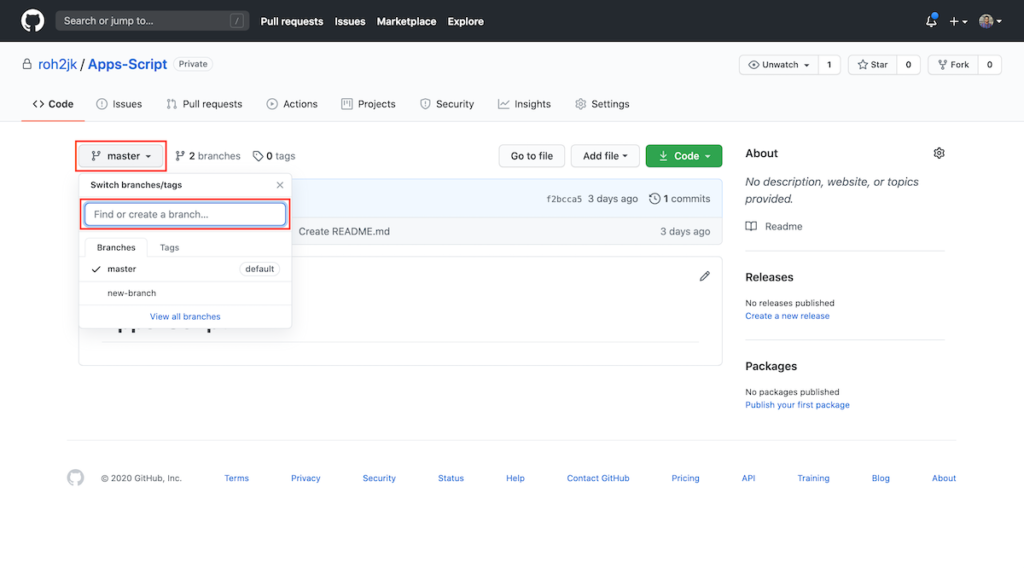Viewport: 1024px width, 568px height.
Task: Select the Branches tab in popup
Action: pyautogui.click(x=116, y=247)
